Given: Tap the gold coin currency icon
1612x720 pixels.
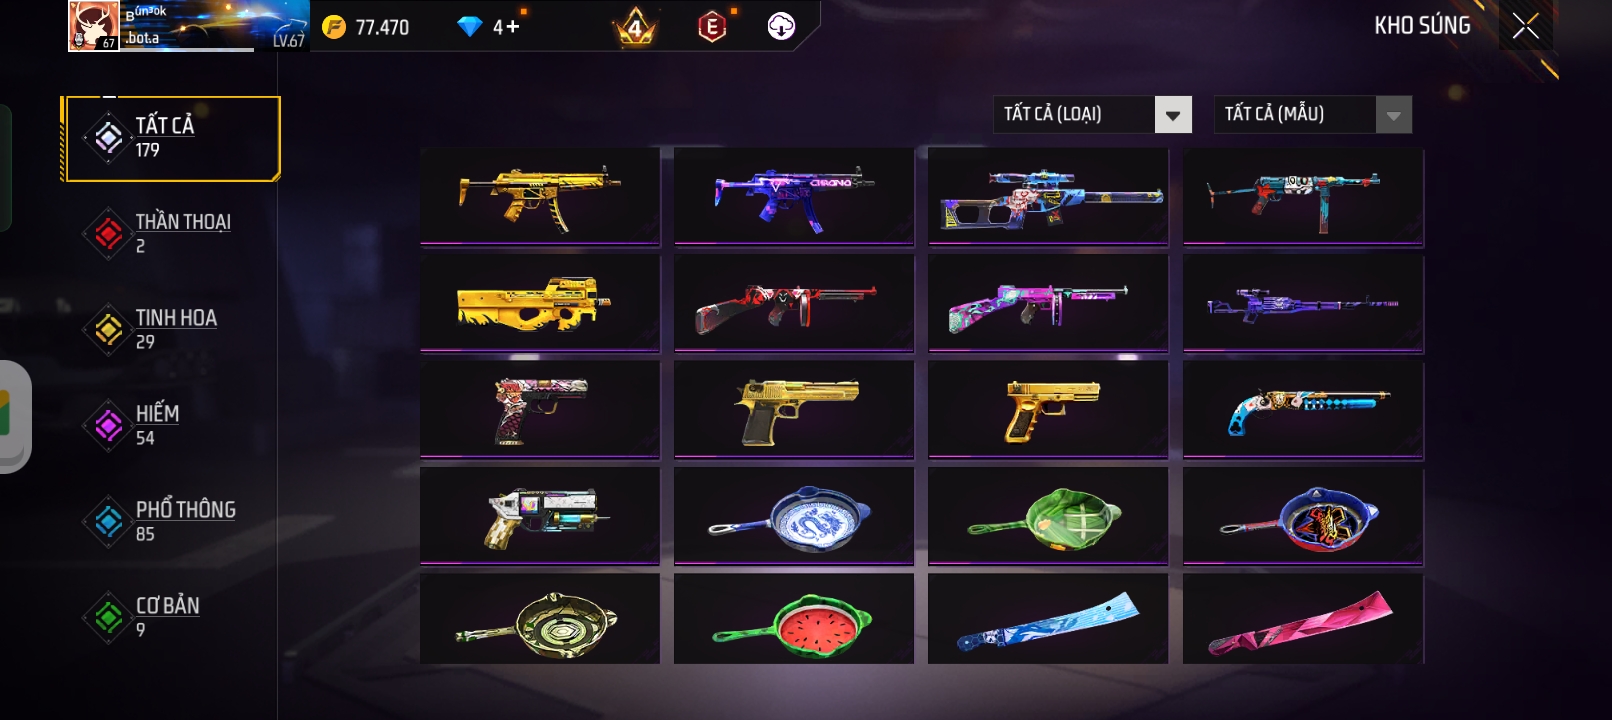Looking at the screenshot, I should point(334,27).
